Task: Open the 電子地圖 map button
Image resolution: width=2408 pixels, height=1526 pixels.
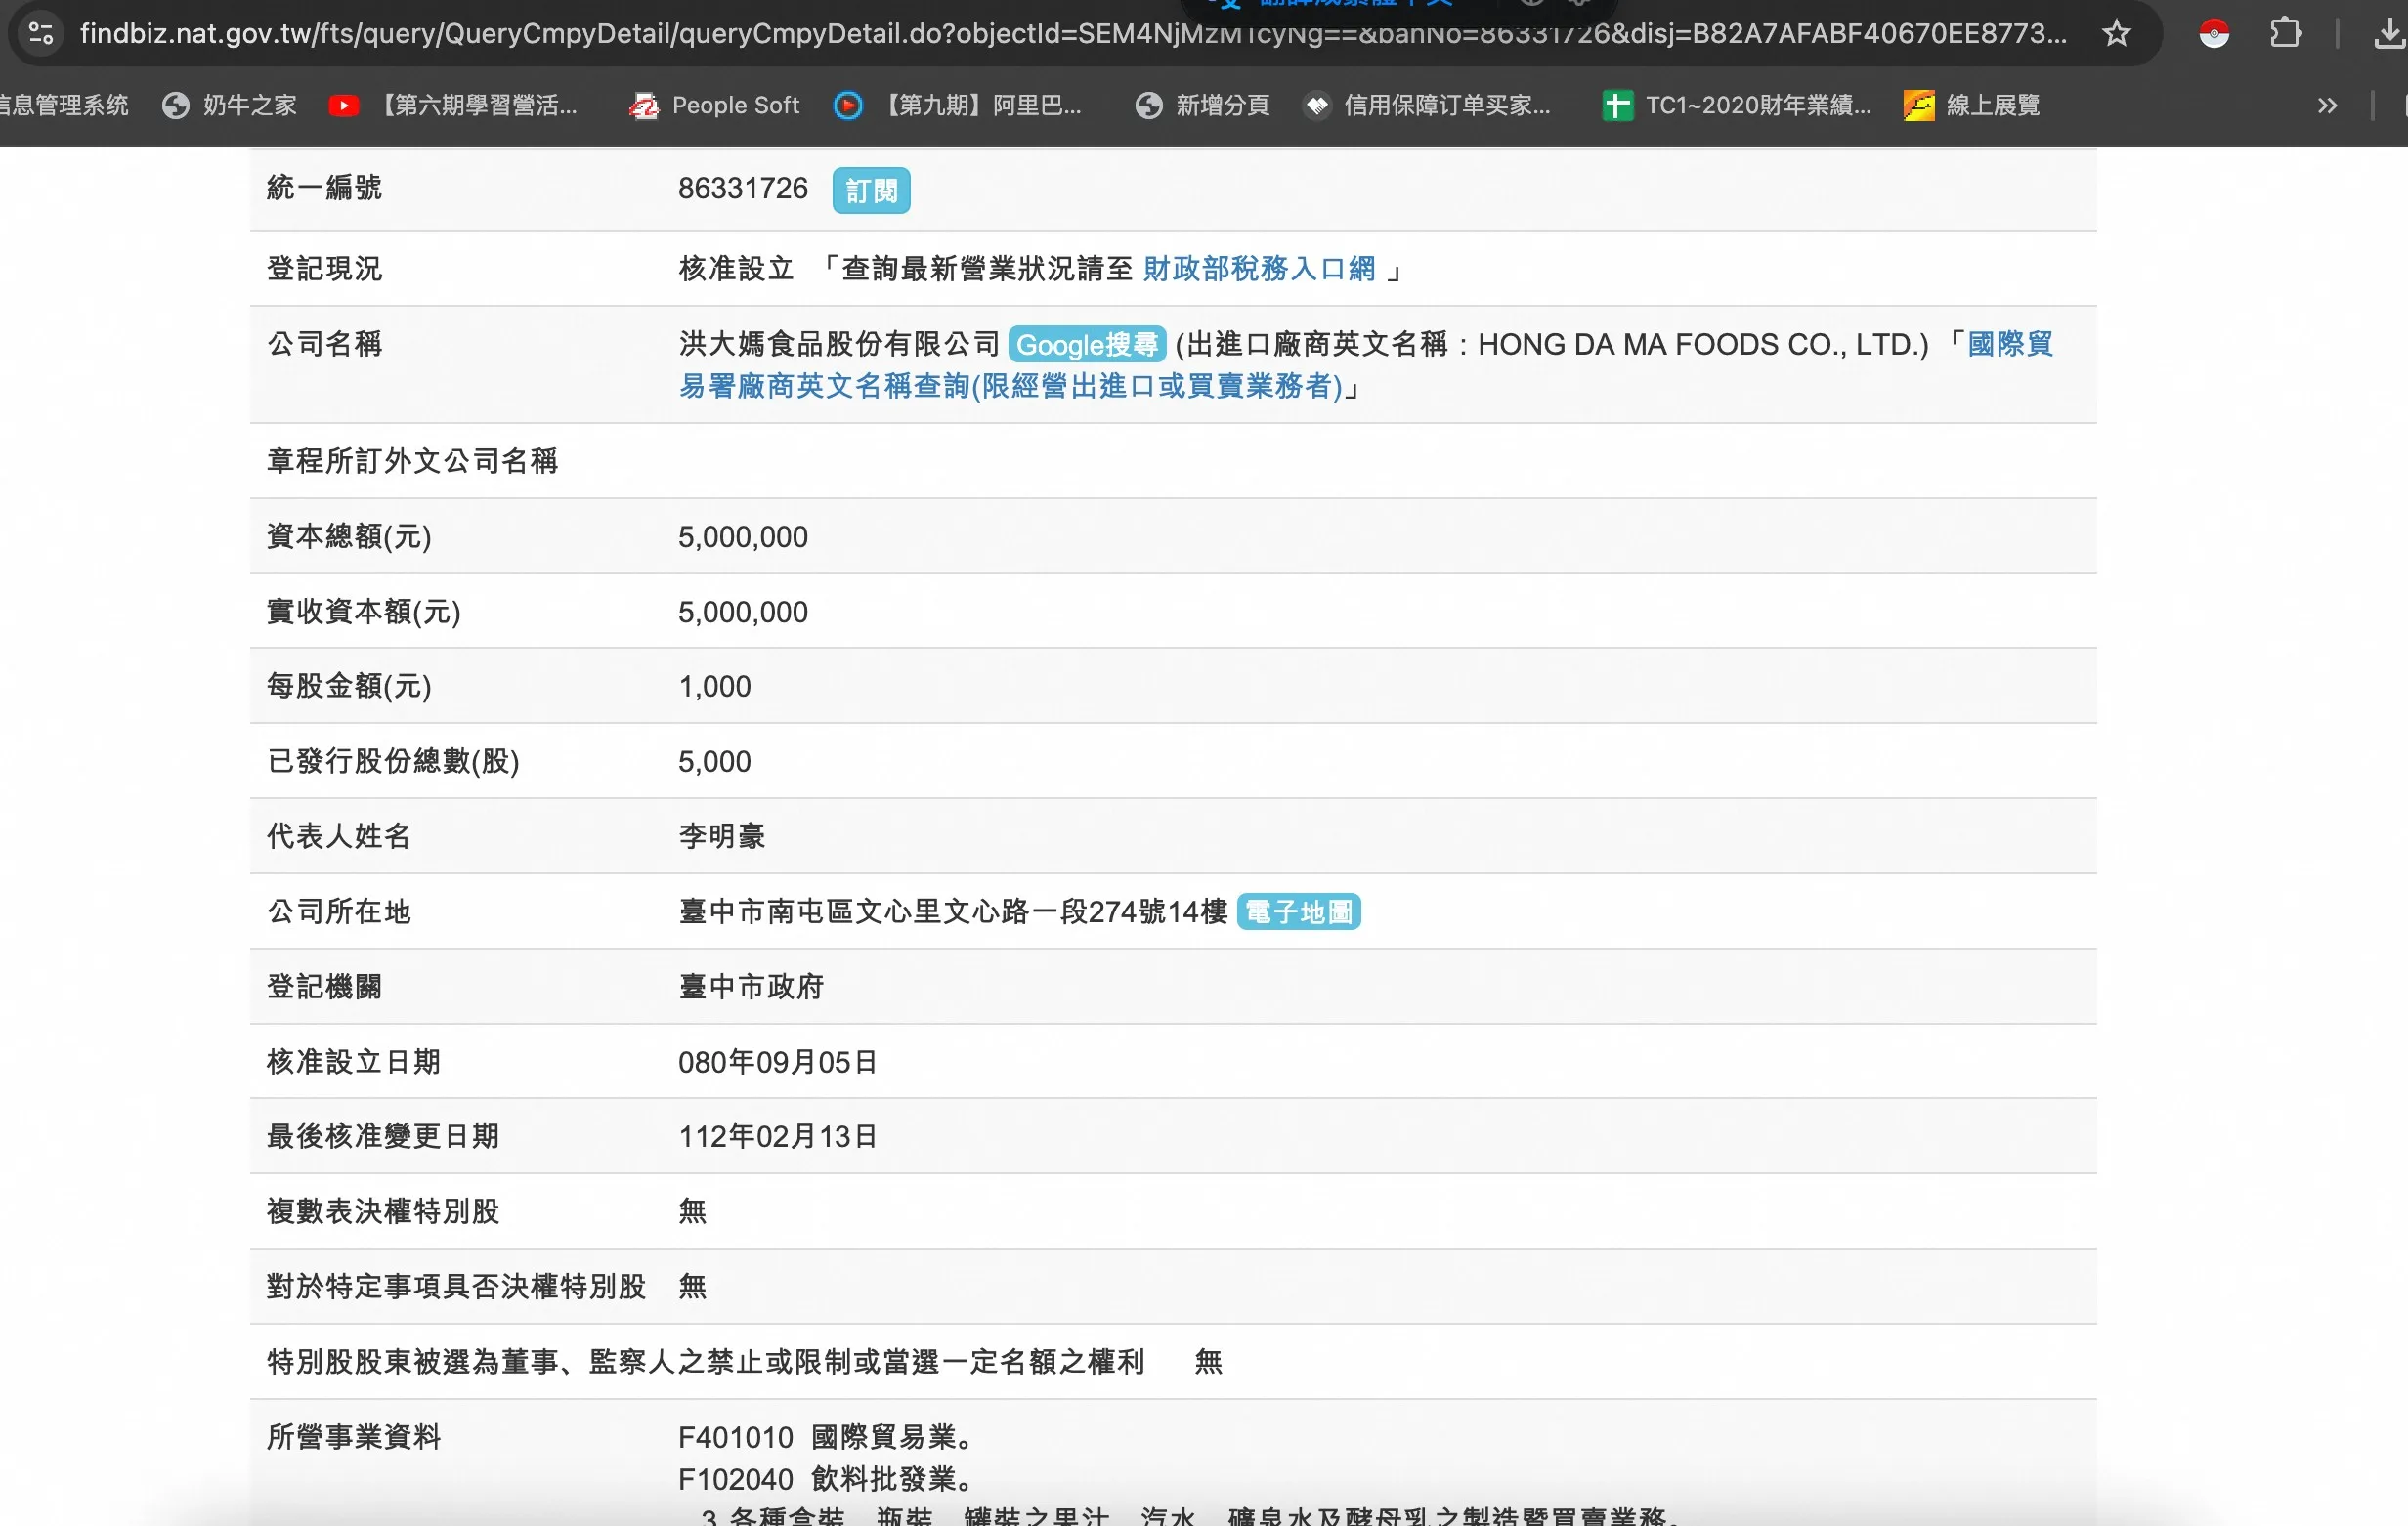Action: [1298, 912]
